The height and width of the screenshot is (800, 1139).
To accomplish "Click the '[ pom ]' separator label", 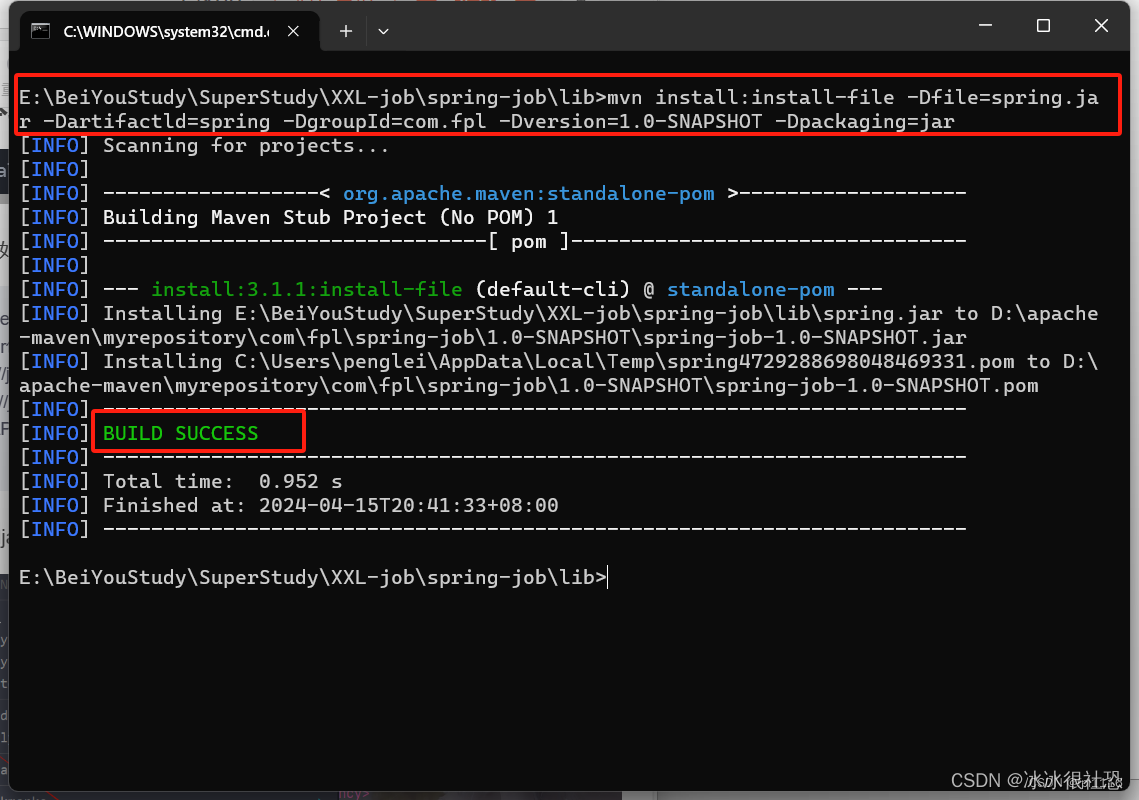I will [529, 241].
